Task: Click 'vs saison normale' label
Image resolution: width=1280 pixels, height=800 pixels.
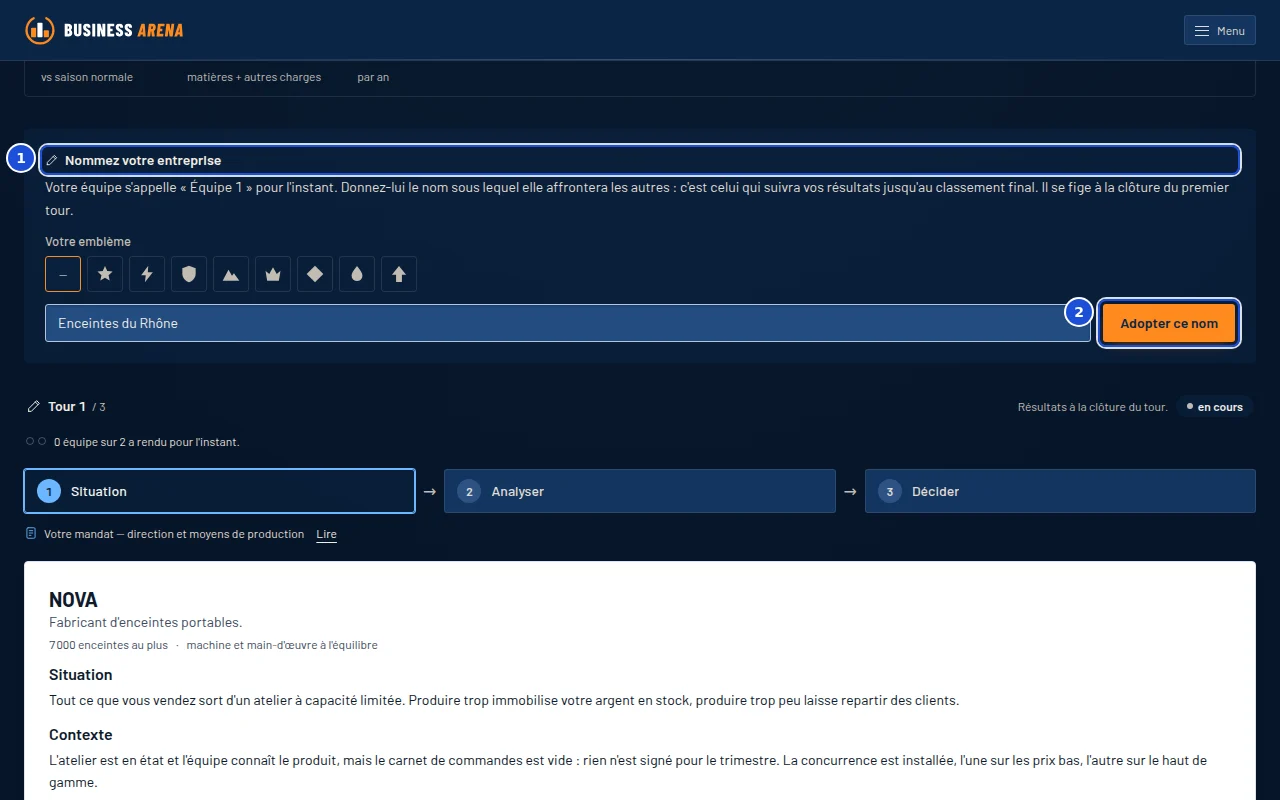Action: [87, 77]
